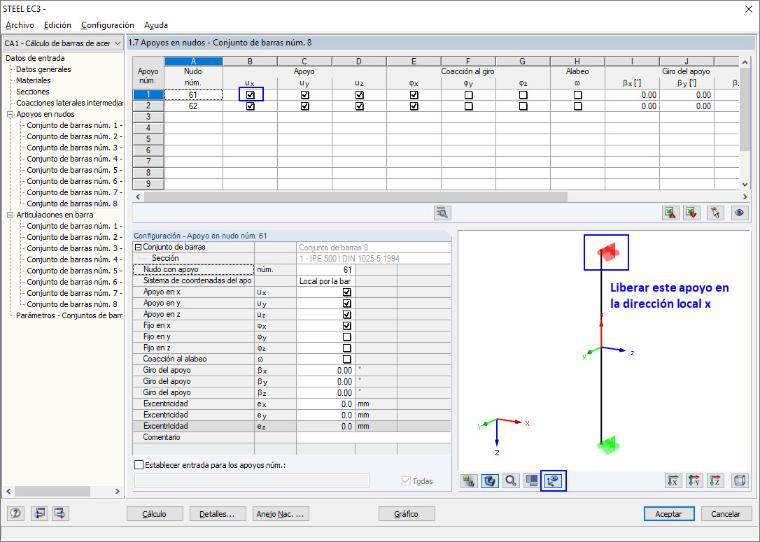Toggle local axis system icon in preview
This screenshot has height=542, width=760.
pos(553,481)
